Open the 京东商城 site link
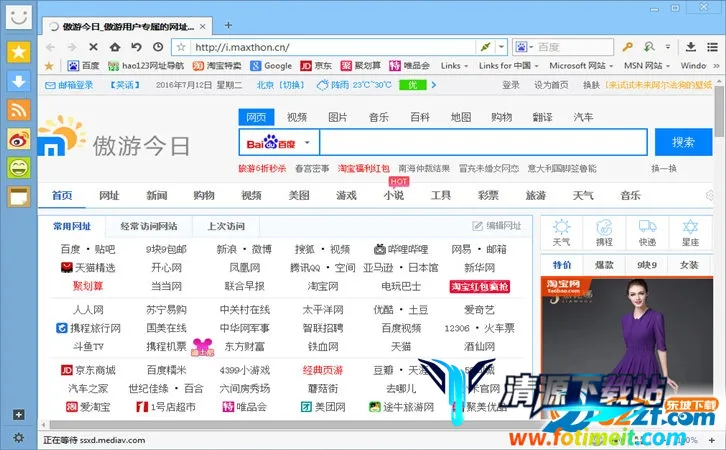This screenshot has height=450, width=726. [88, 370]
